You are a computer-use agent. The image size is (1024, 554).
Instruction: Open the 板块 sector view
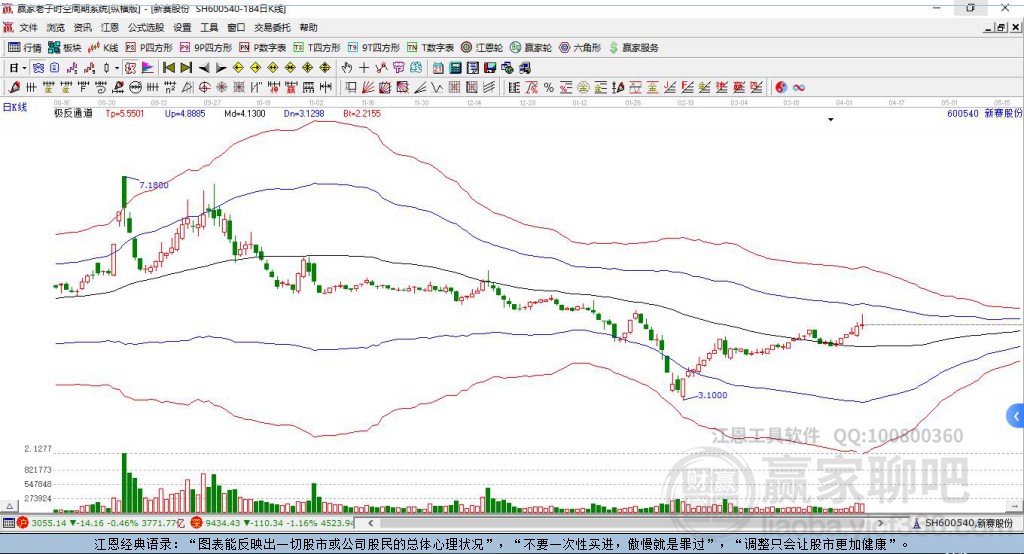pyautogui.click(x=65, y=48)
